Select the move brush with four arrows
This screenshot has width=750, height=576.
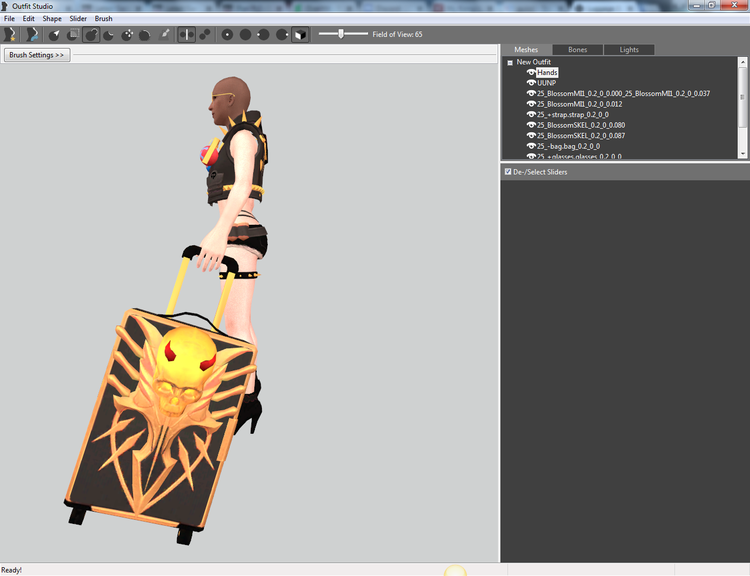point(127,34)
